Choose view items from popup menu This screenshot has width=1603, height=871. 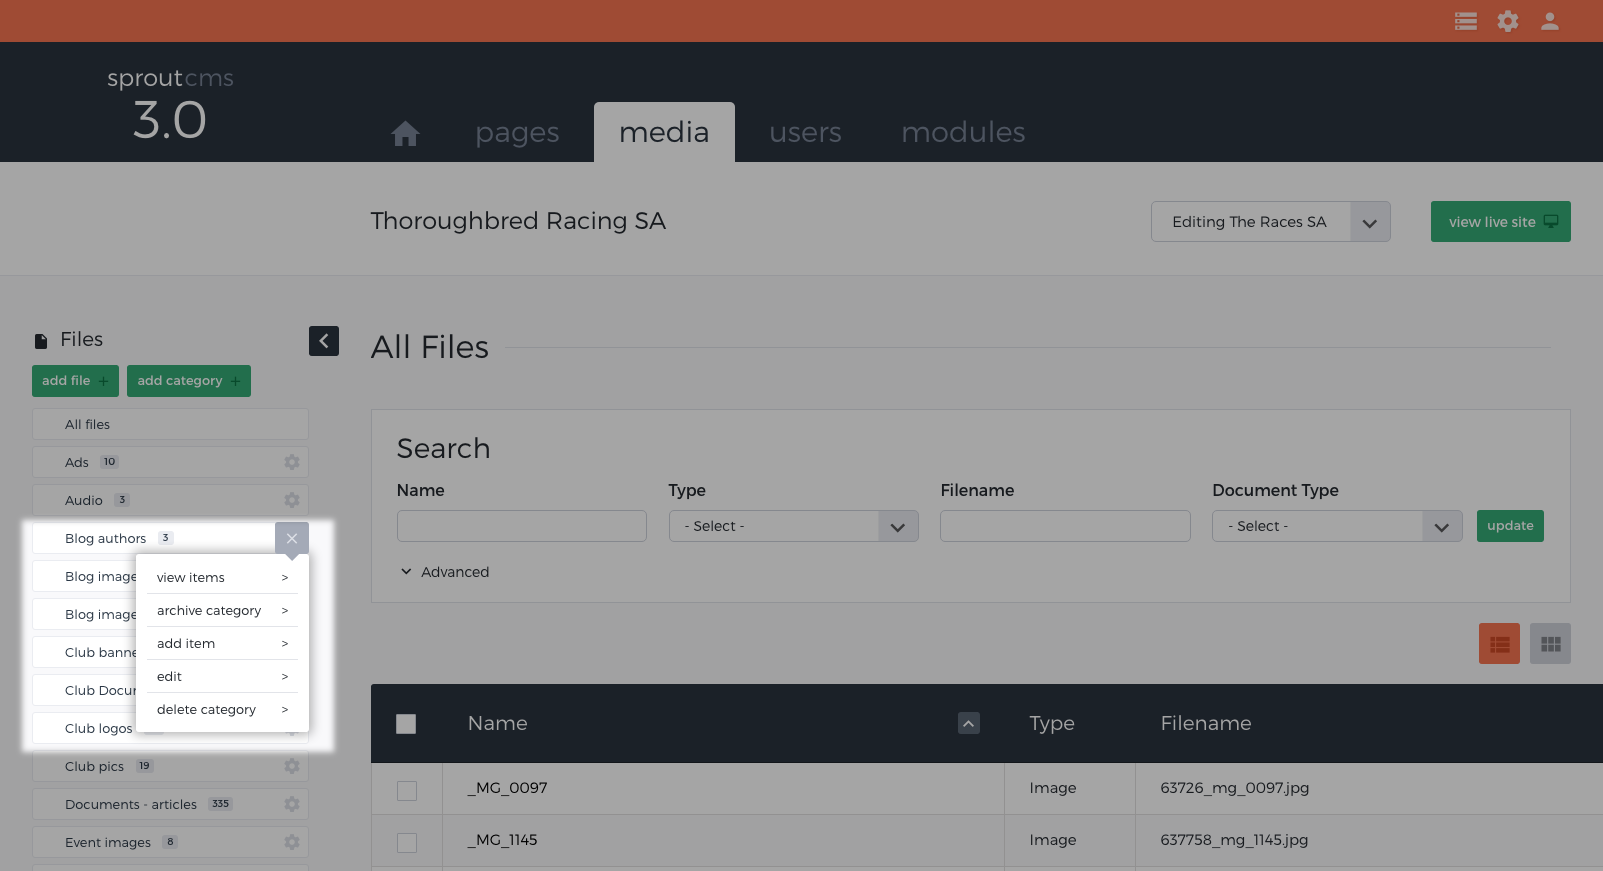click(222, 577)
